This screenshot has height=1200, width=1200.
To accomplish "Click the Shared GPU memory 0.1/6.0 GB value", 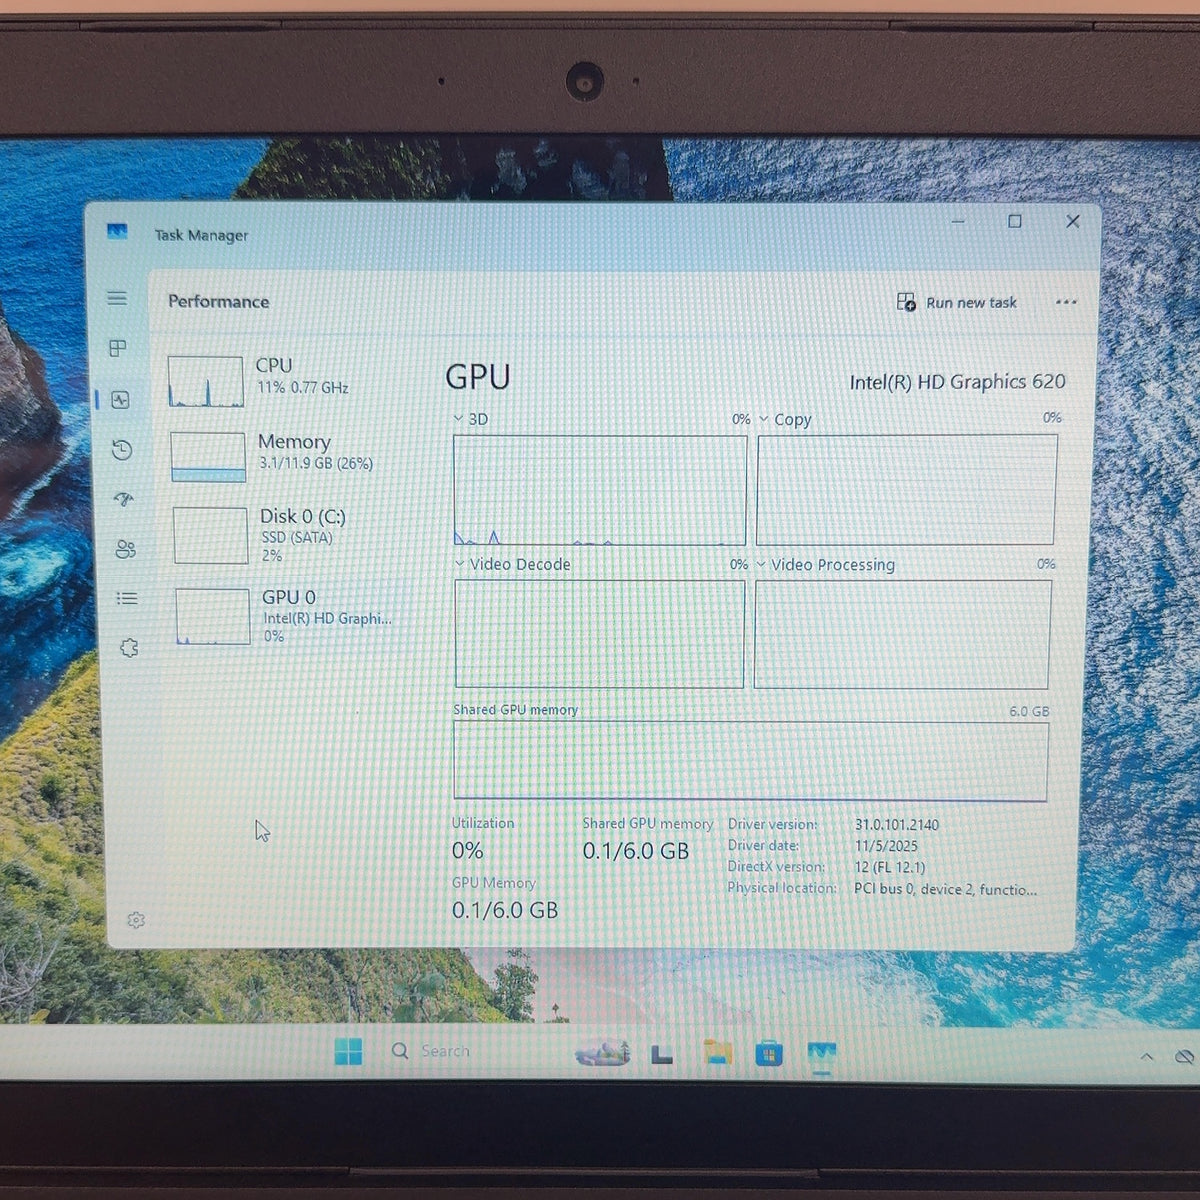I will click(636, 851).
